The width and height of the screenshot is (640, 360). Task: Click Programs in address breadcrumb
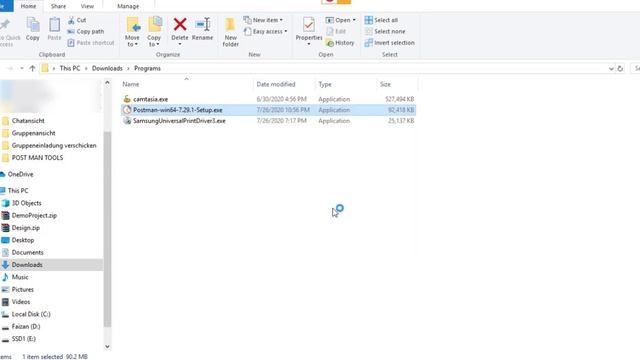[147, 68]
